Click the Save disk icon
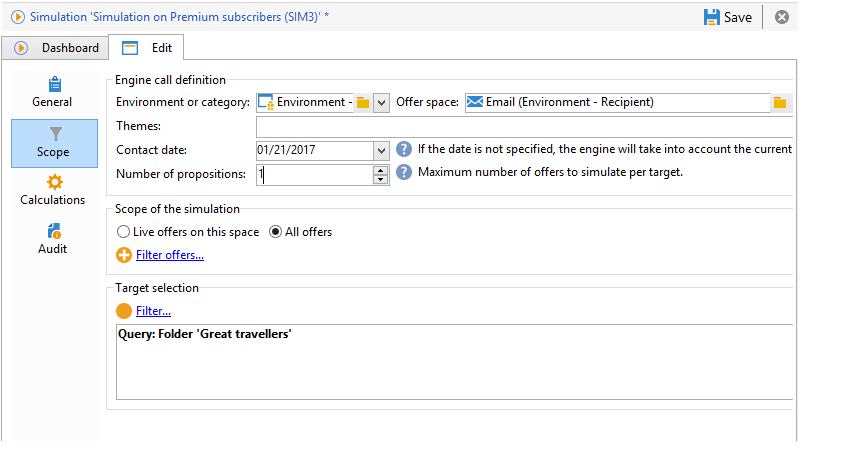This screenshot has width=852, height=453. [711, 17]
